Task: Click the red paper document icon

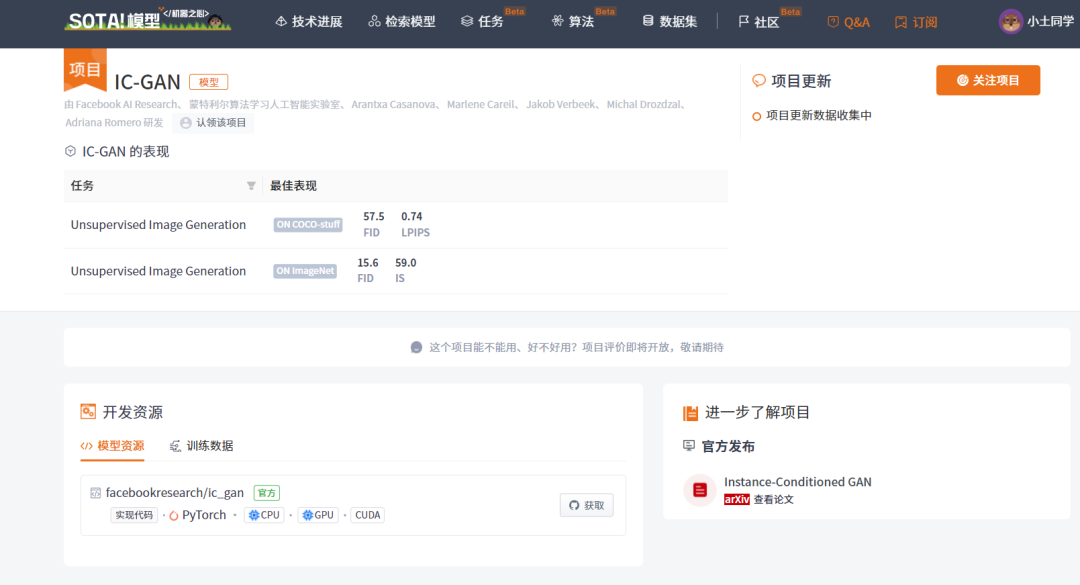Action: click(700, 490)
